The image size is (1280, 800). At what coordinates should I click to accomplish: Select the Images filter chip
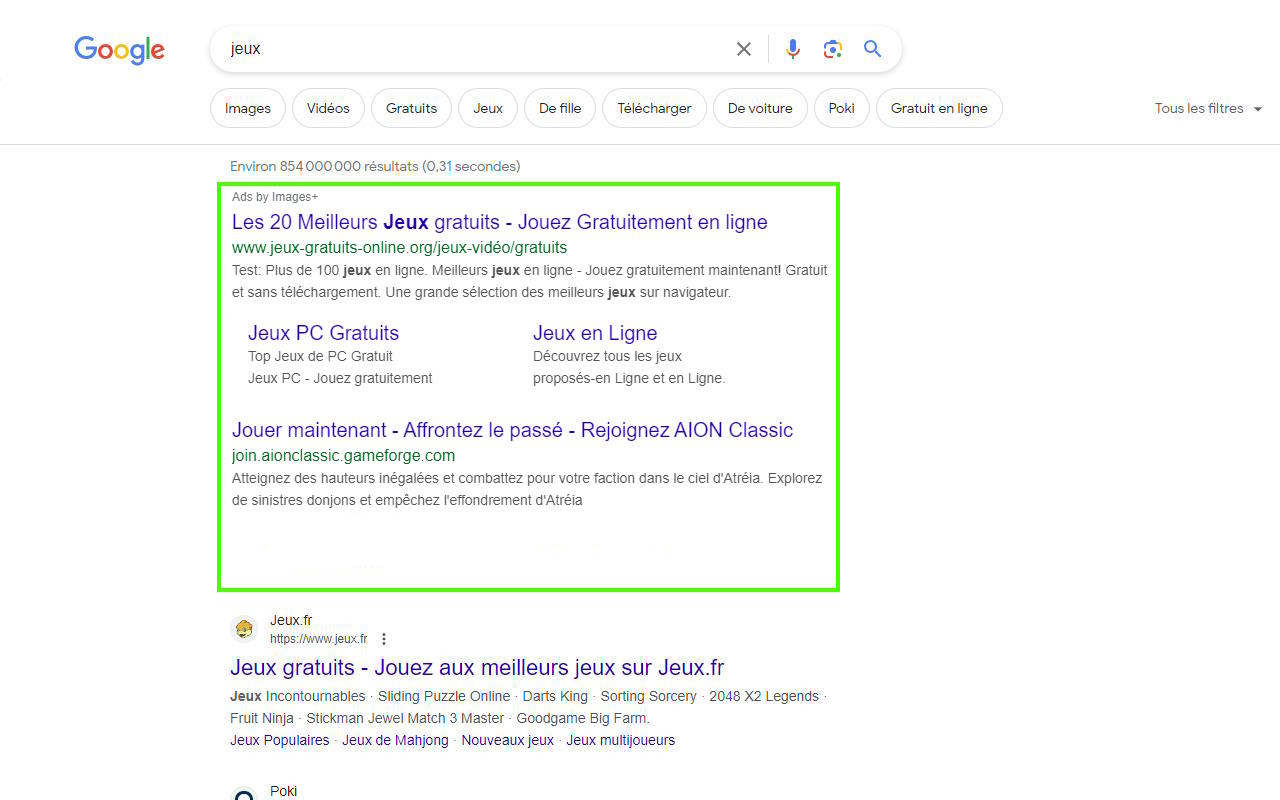tap(248, 108)
